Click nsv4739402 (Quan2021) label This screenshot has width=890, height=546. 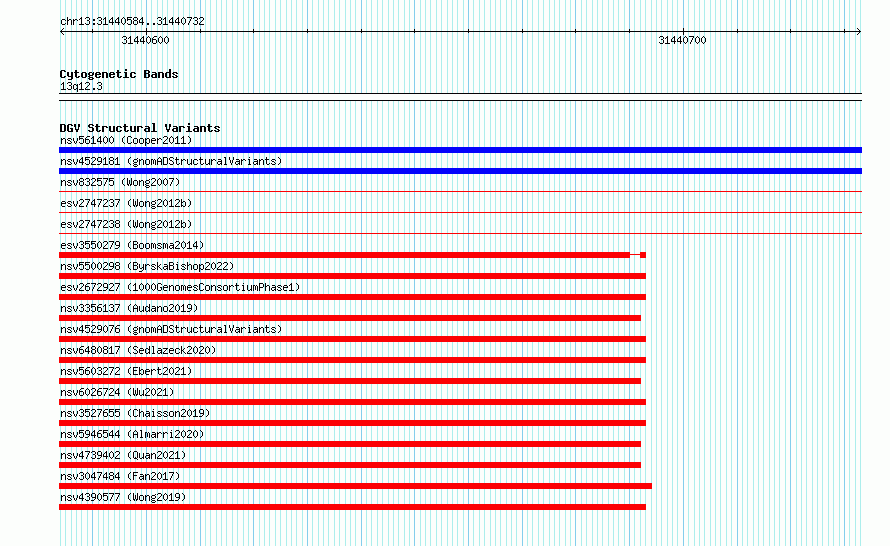click(123, 455)
